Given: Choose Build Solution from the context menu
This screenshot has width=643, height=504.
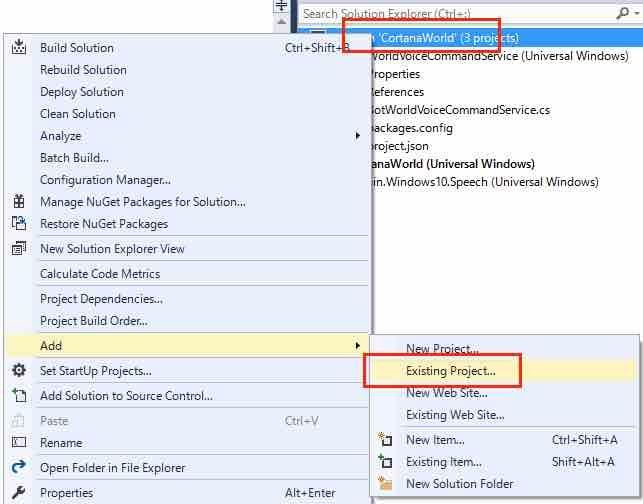Looking at the screenshot, I should click(x=187, y=48).
